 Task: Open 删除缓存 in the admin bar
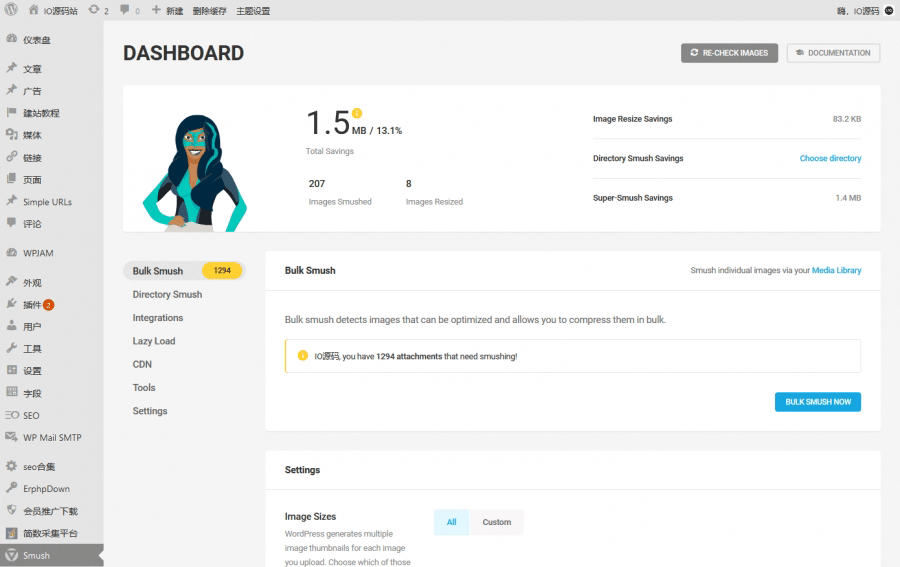coord(210,11)
